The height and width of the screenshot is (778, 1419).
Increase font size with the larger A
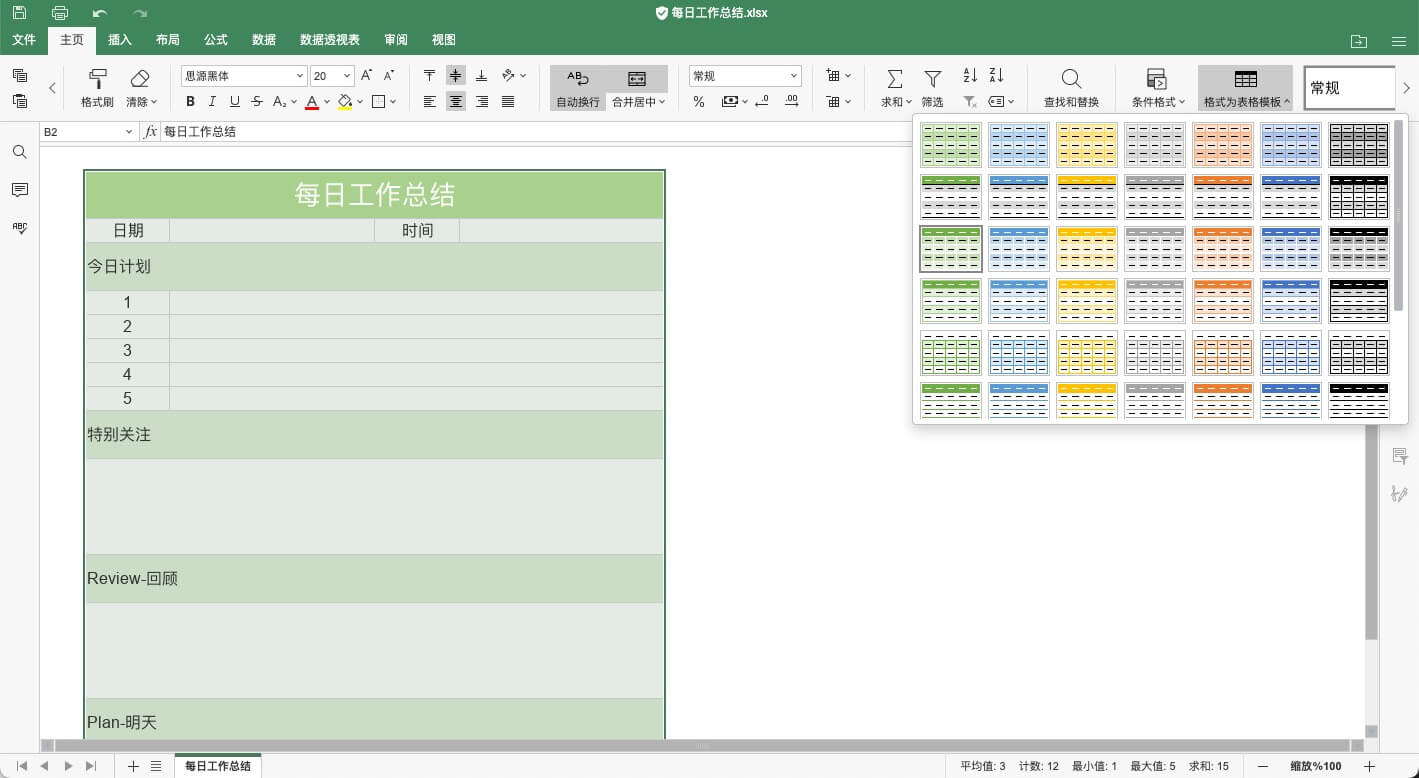(367, 76)
